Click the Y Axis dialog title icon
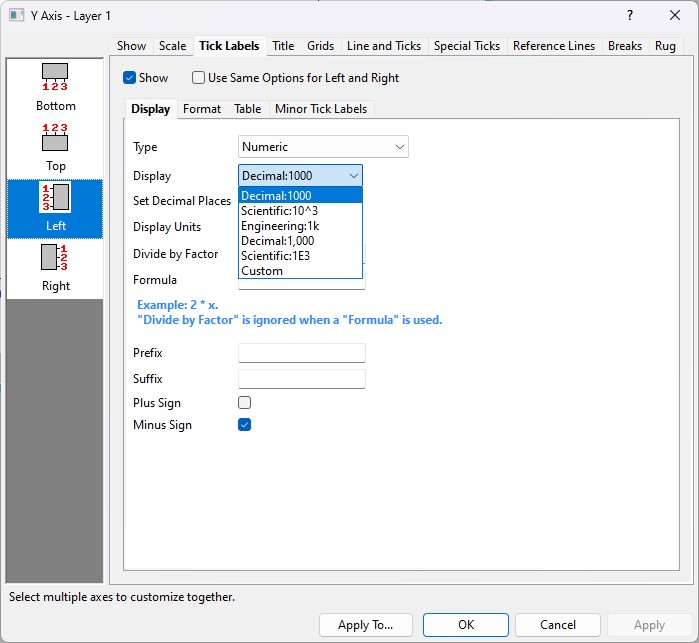 coord(16,16)
